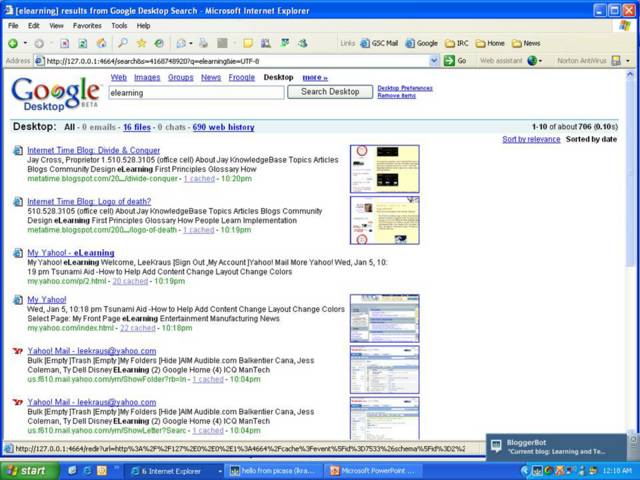
Task: Open the History toolbar icon
Action: pyautogui.click(x=159, y=43)
